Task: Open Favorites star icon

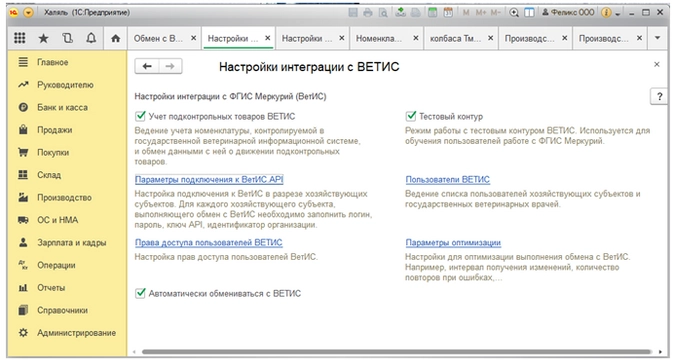Action: coord(43,39)
